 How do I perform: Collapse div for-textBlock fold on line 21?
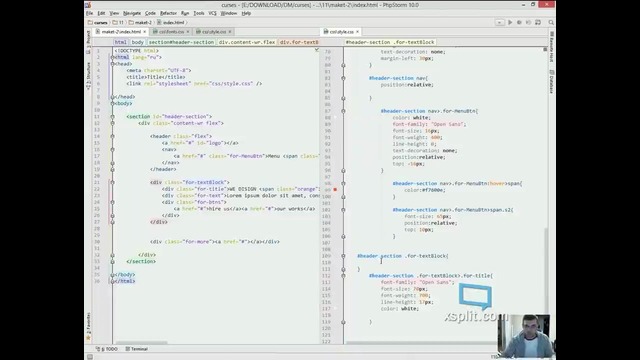[x=113, y=182]
